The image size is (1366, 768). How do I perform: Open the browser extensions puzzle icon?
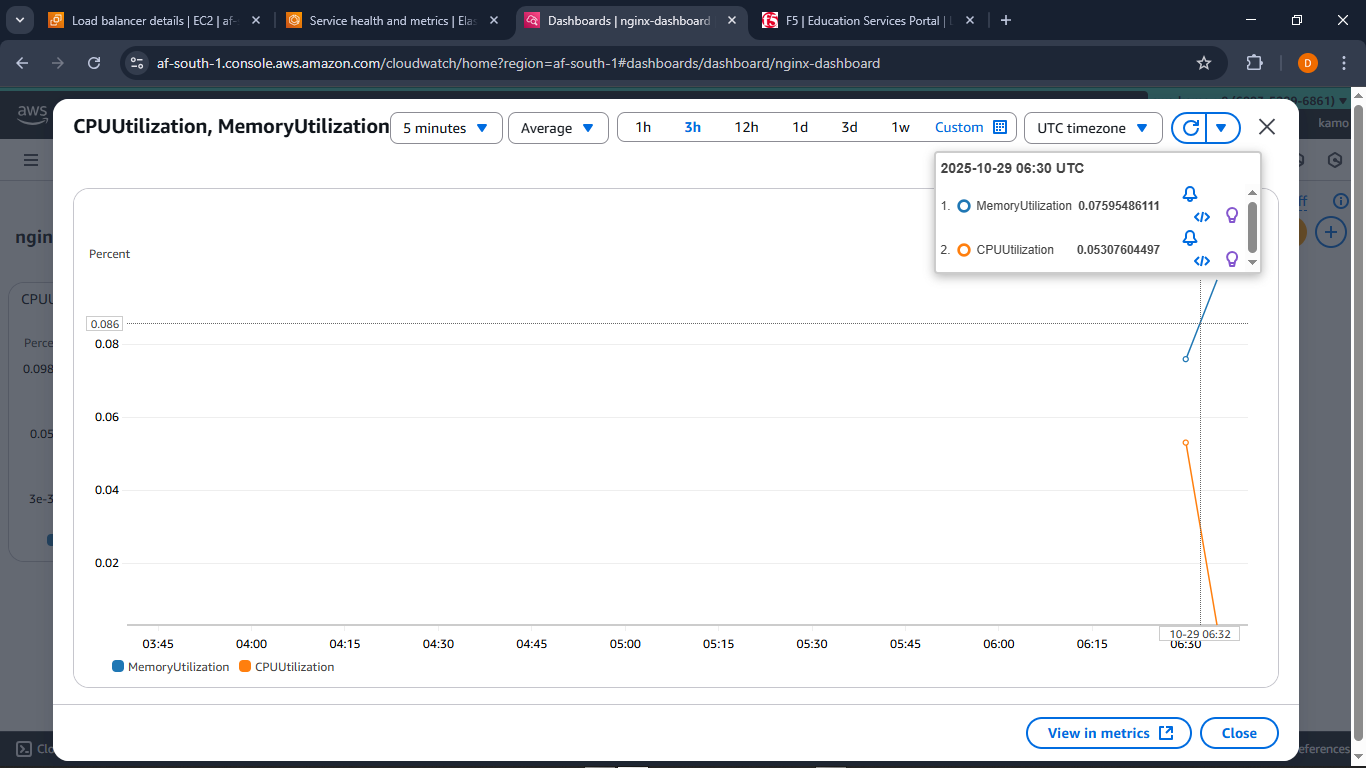[1254, 62]
